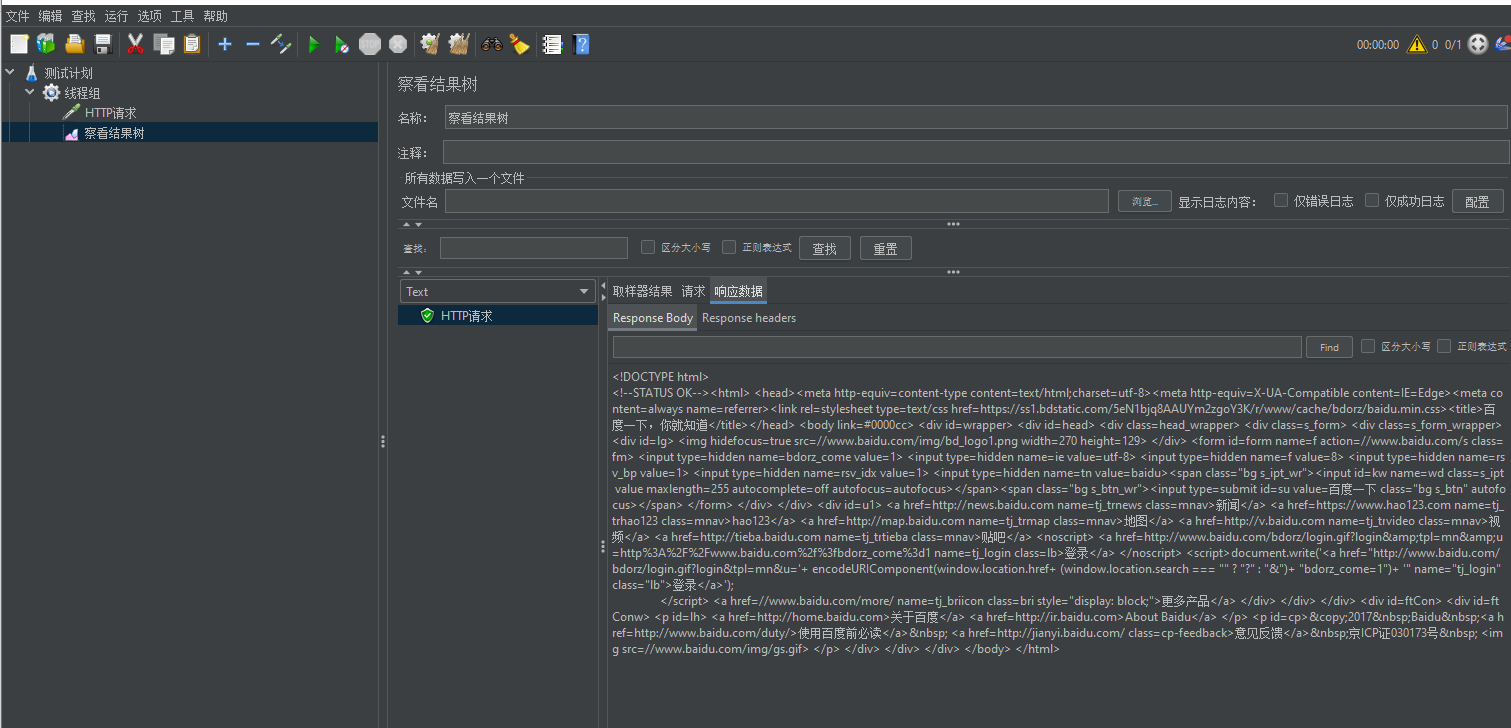Switch to the Response headers tab

(x=749, y=318)
